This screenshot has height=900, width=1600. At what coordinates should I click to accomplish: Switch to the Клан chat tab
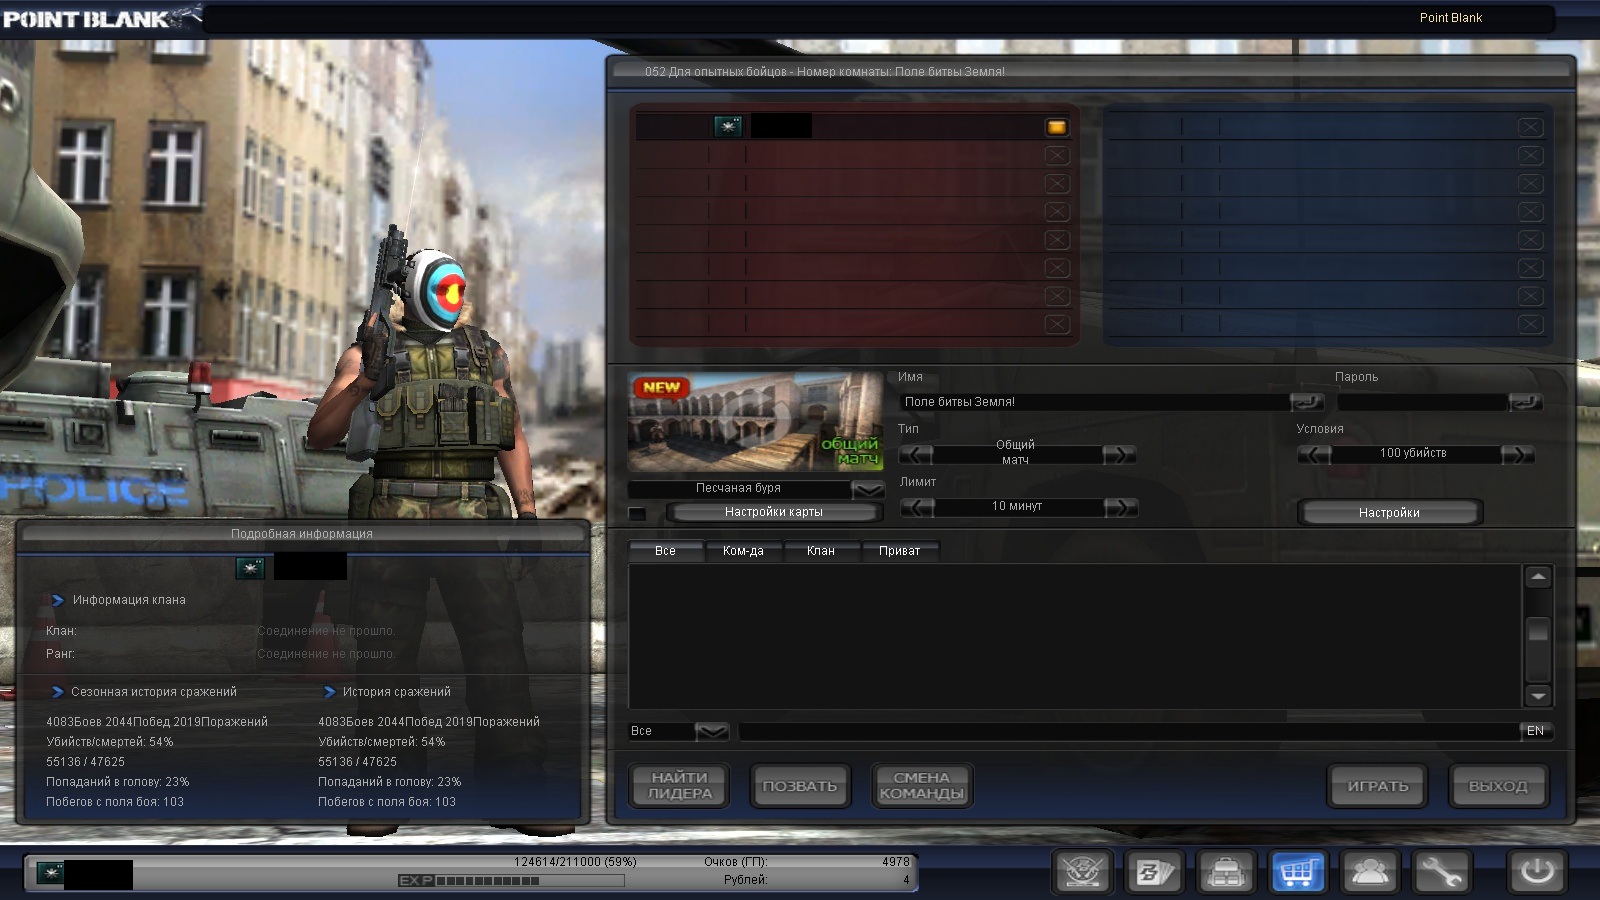coord(820,551)
